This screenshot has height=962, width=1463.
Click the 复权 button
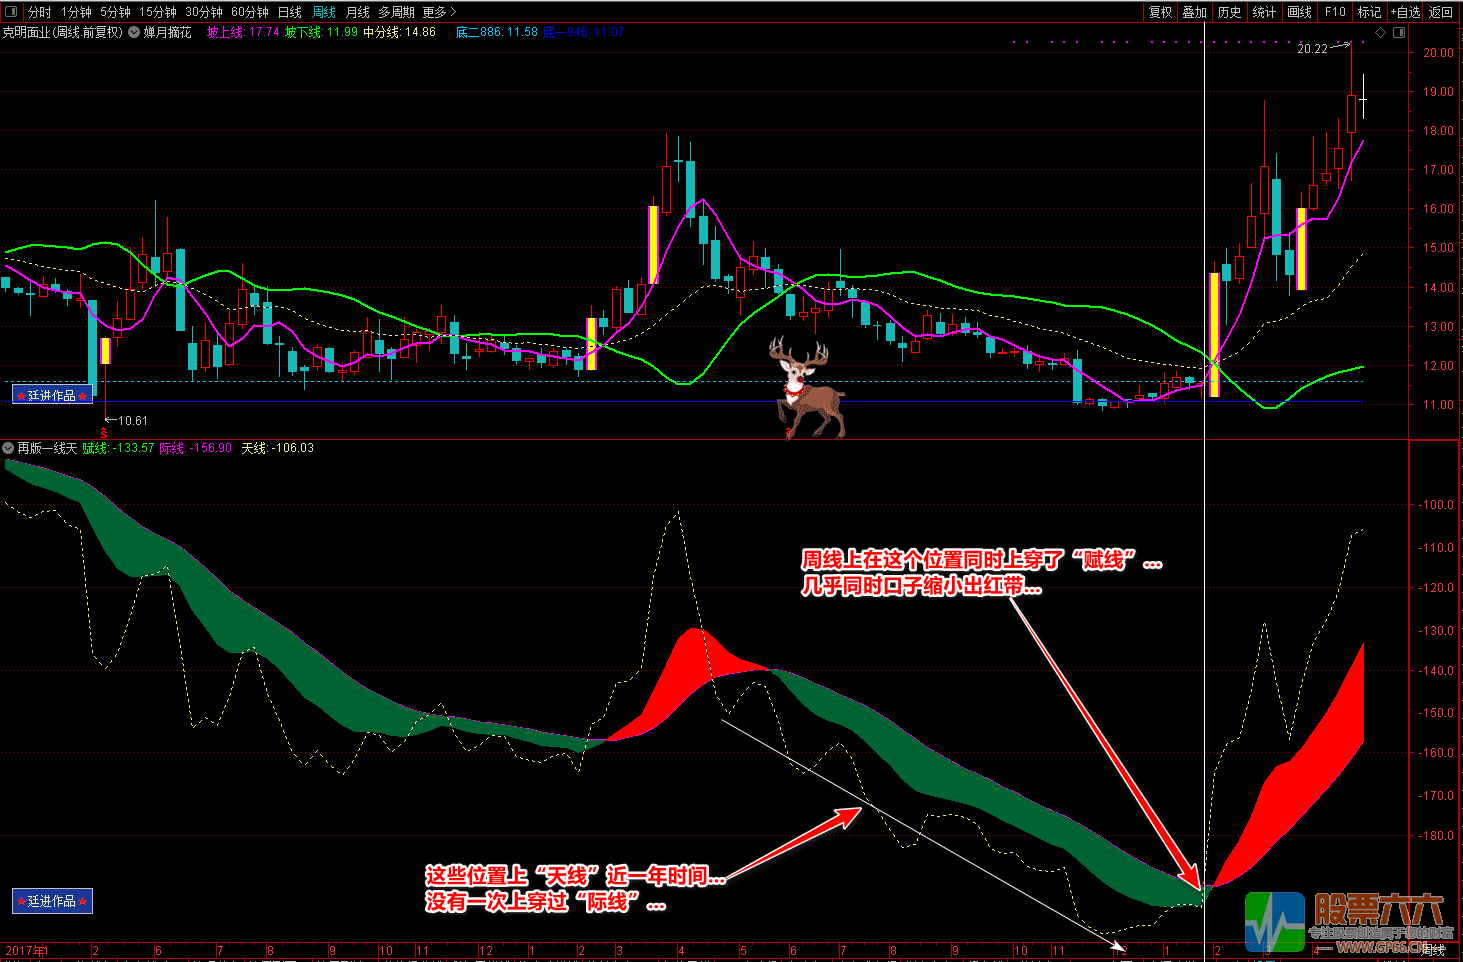(1160, 12)
